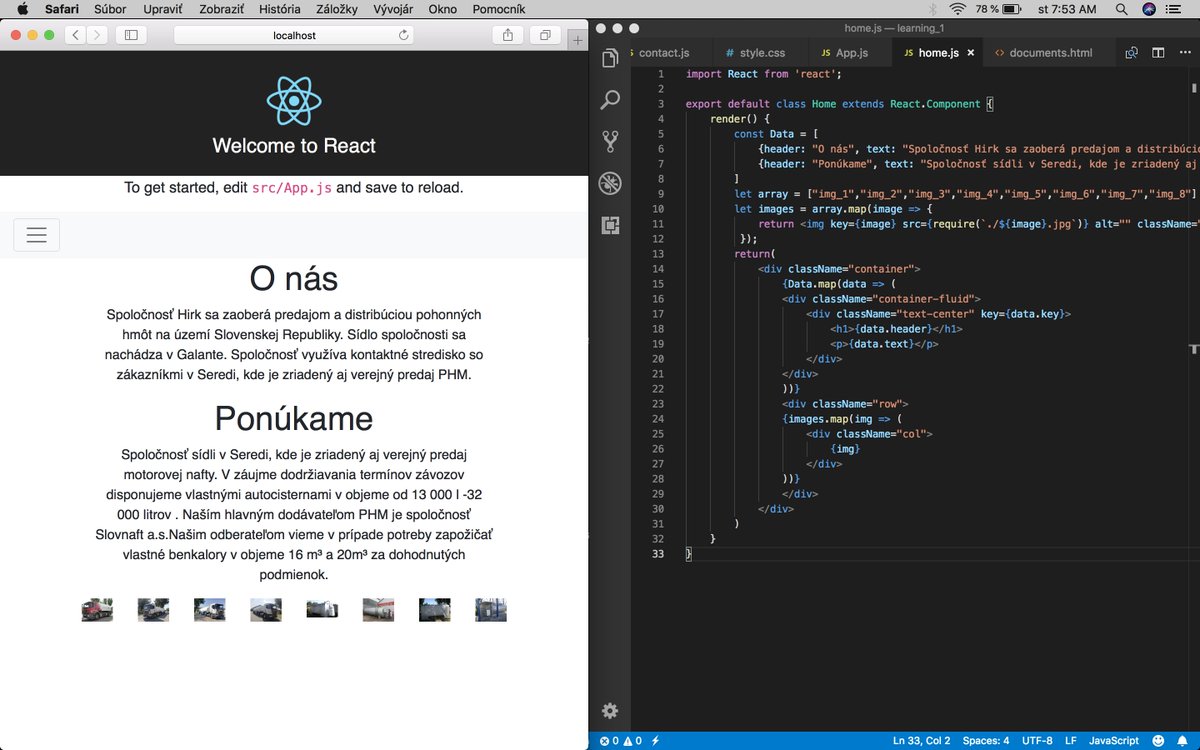Click the localhost address bar
1200x750 pixels.
295,35
